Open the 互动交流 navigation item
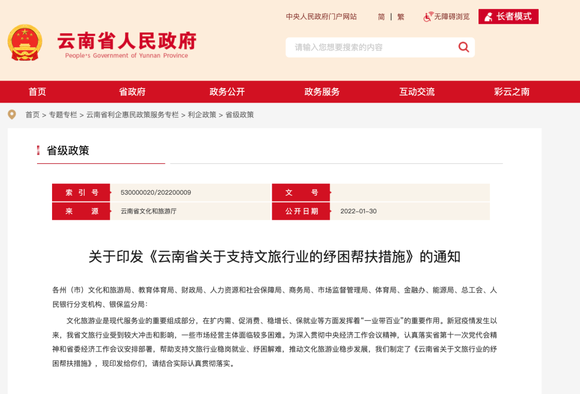 [417, 92]
